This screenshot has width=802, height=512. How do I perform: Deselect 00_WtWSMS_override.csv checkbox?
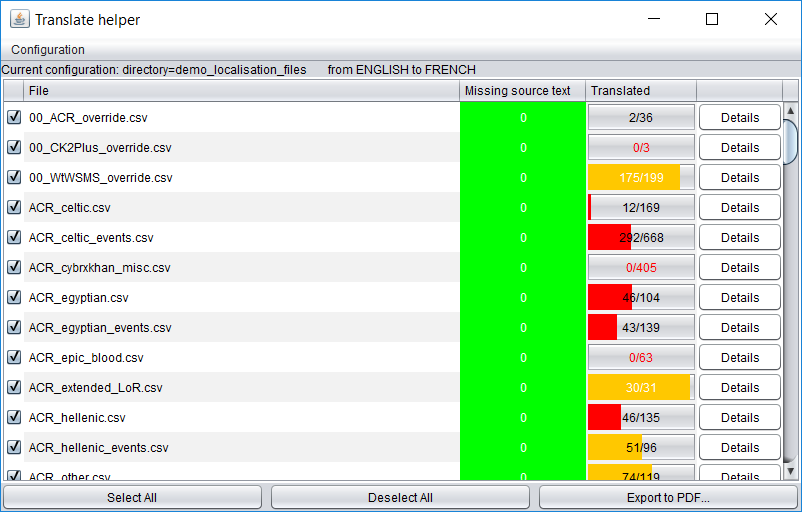click(14, 177)
